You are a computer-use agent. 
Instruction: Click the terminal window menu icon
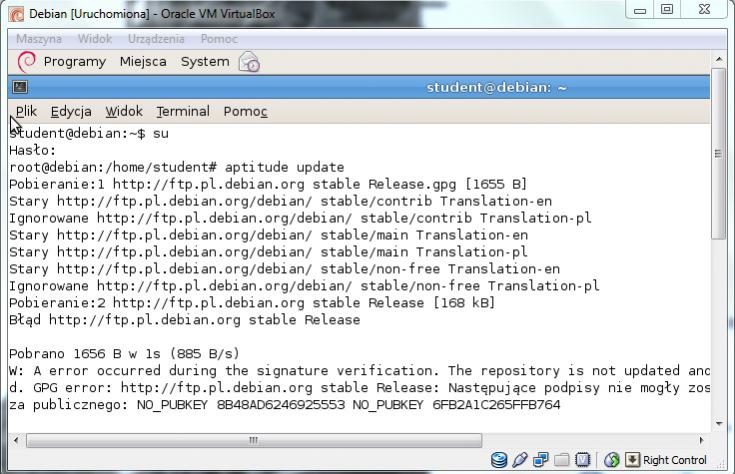point(19,87)
